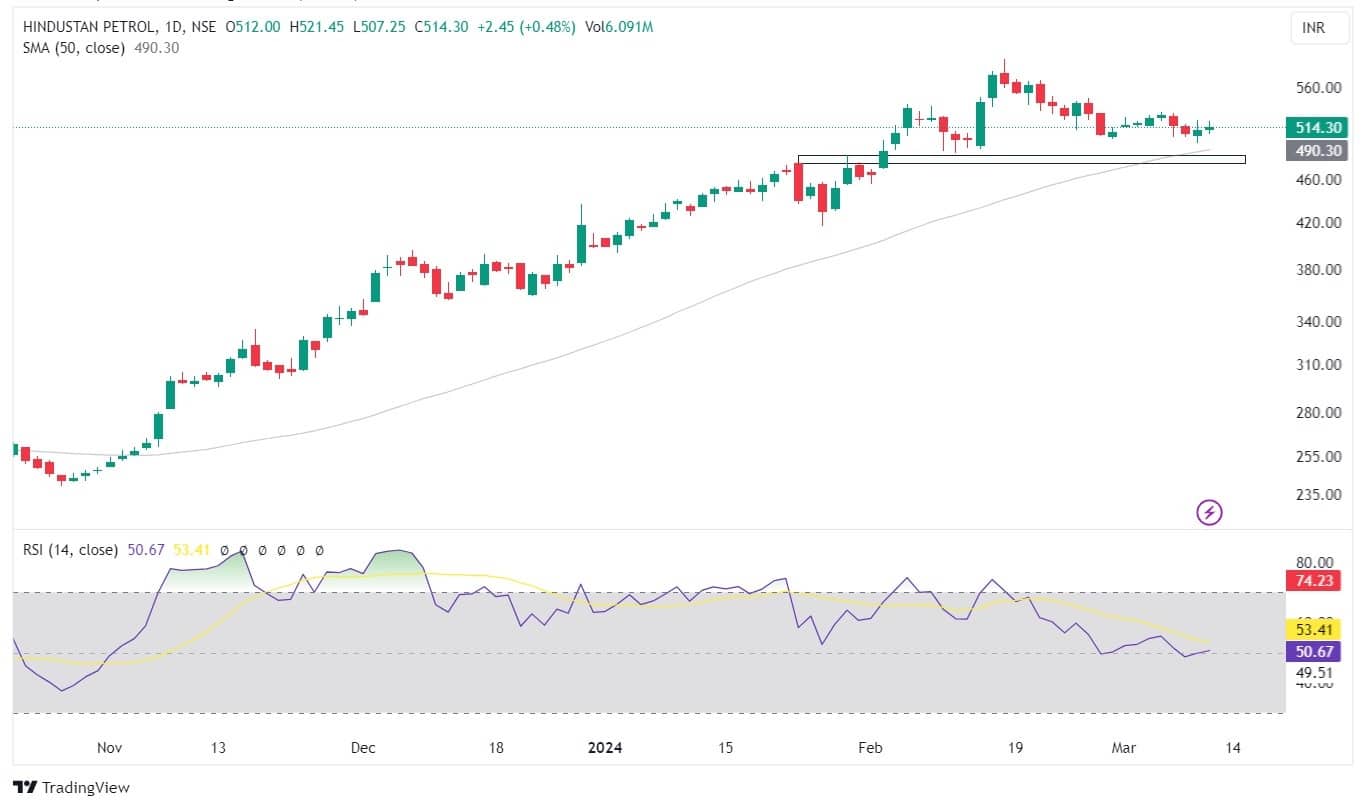The width and height of the screenshot is (1366, 809).
Task: Click the purple lightning flash icon
Action: coord(1210,513)
